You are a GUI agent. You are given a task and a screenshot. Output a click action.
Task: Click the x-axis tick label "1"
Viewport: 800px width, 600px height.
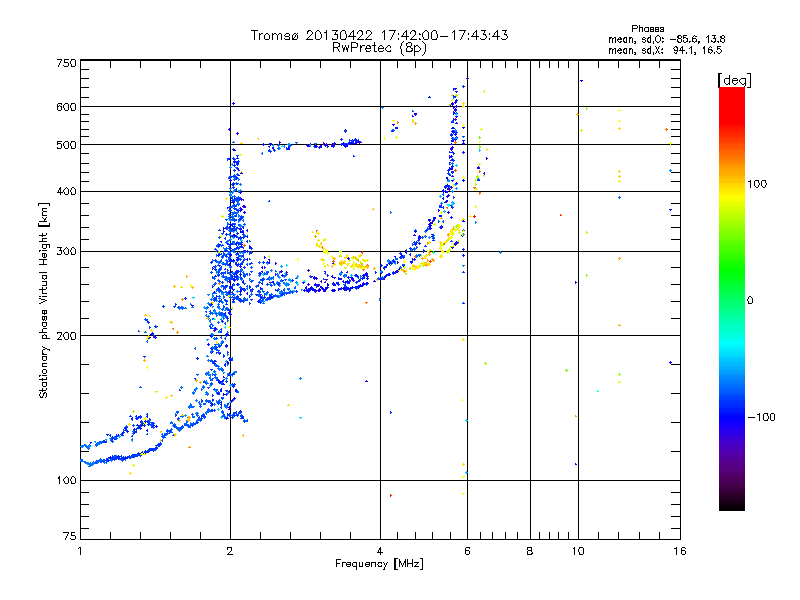click(x=80, y=551)
